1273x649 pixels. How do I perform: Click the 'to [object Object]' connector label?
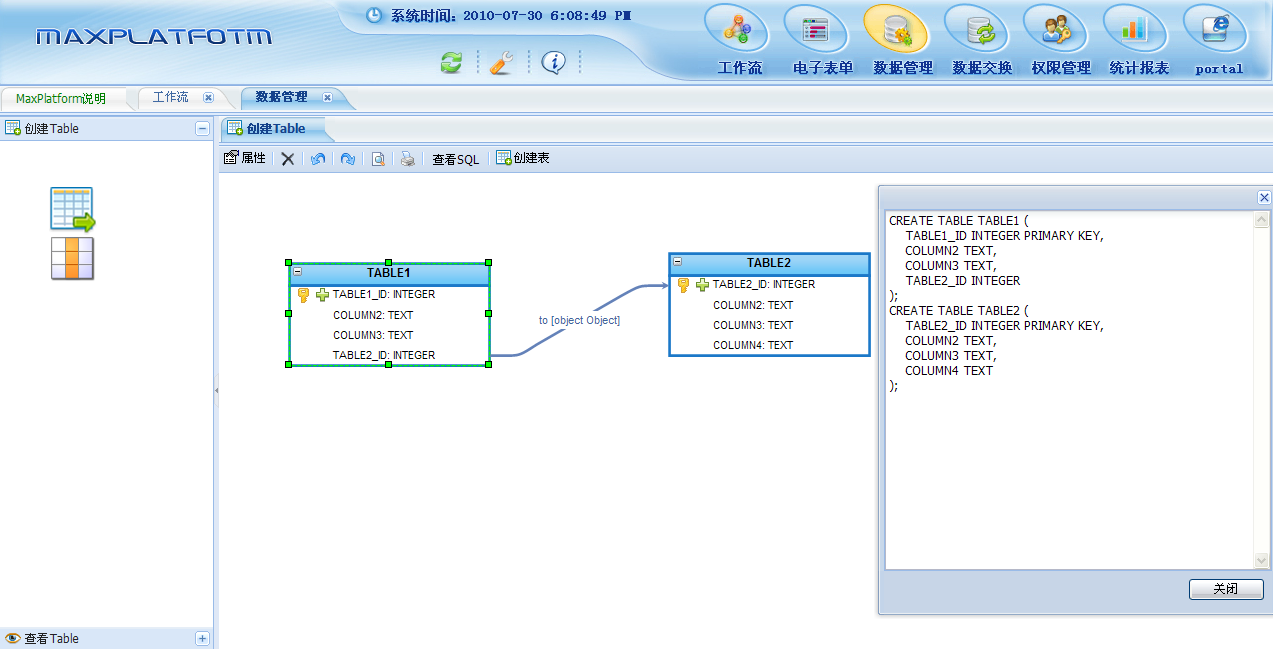coord(579,320)
